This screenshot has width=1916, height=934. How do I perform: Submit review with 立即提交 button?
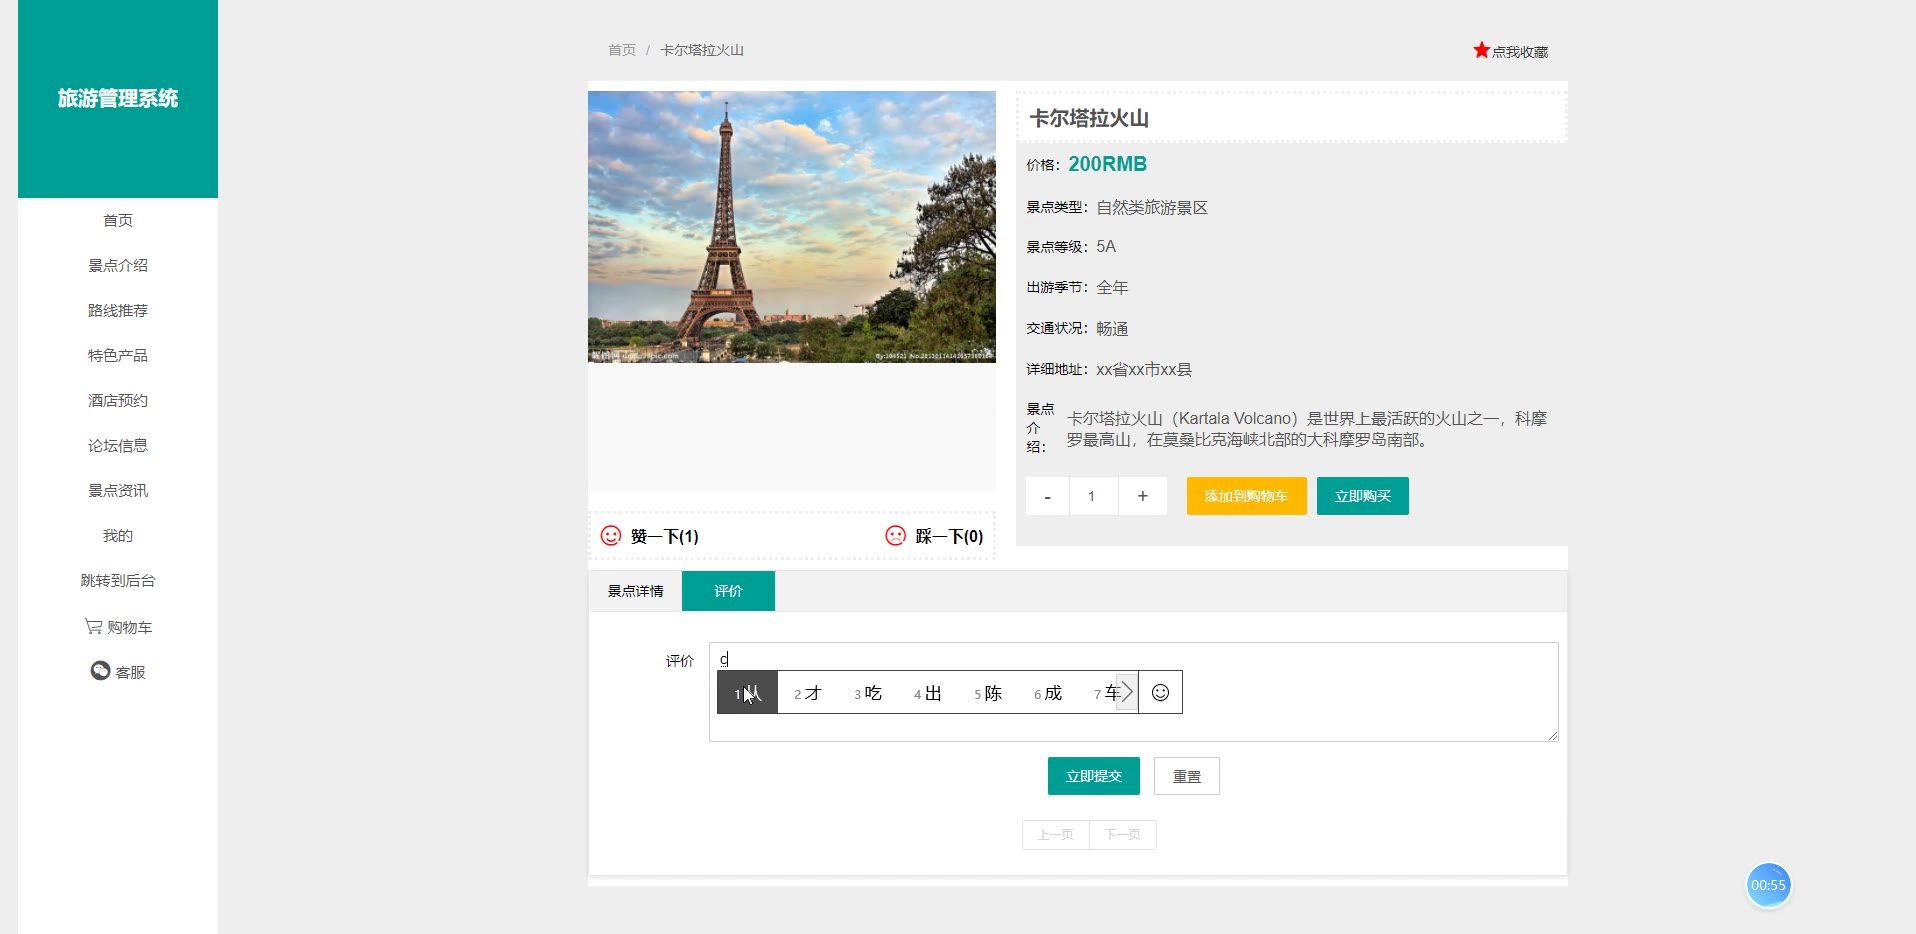click(x=1093, y=776)
